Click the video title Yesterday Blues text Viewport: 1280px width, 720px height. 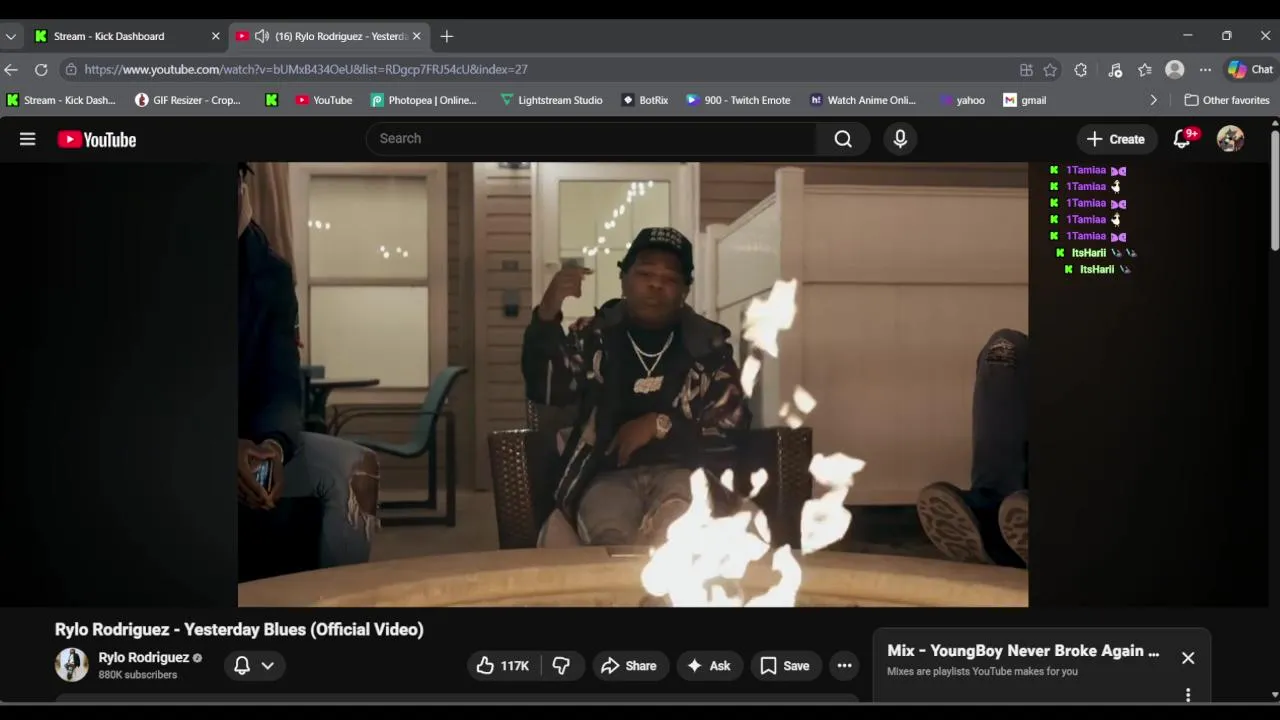click(239, 629)
